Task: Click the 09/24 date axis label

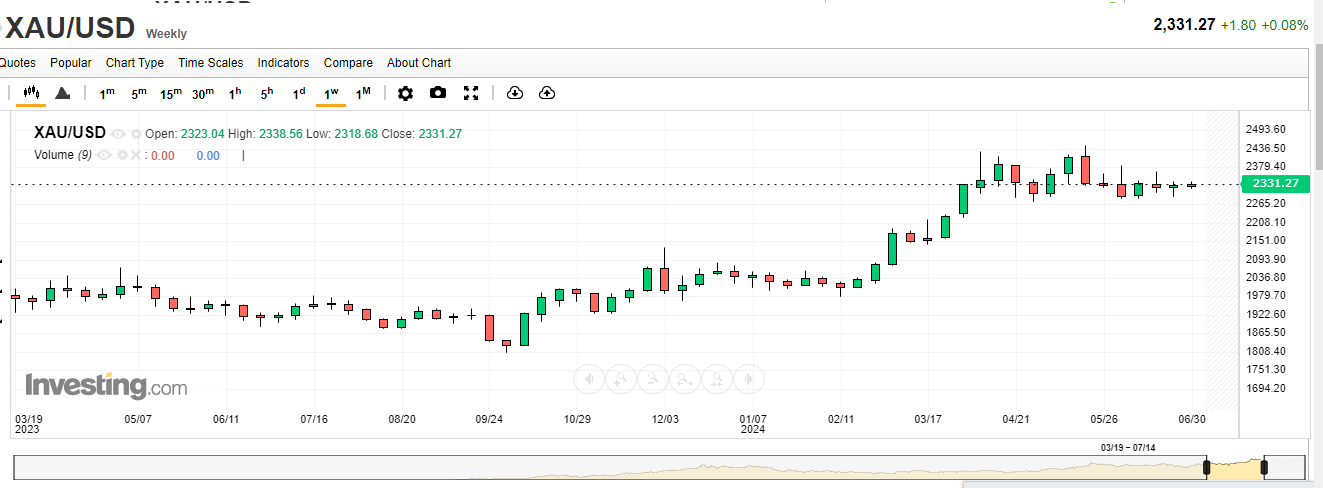Action: [x=489, y=419]
